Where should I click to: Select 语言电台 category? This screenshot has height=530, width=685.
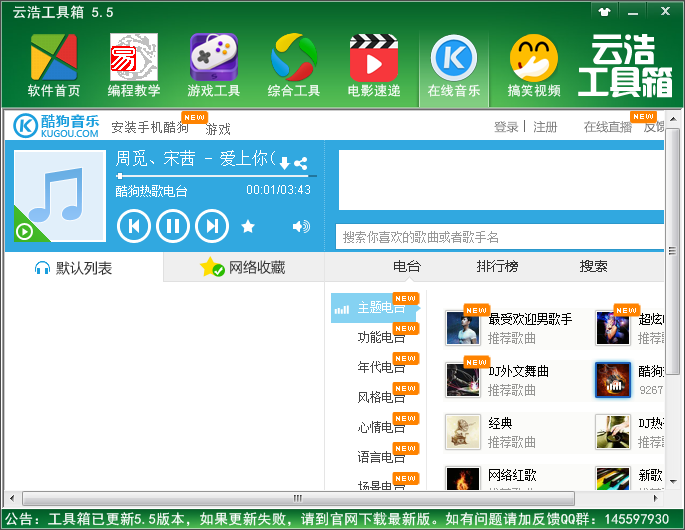coord(381,457)
